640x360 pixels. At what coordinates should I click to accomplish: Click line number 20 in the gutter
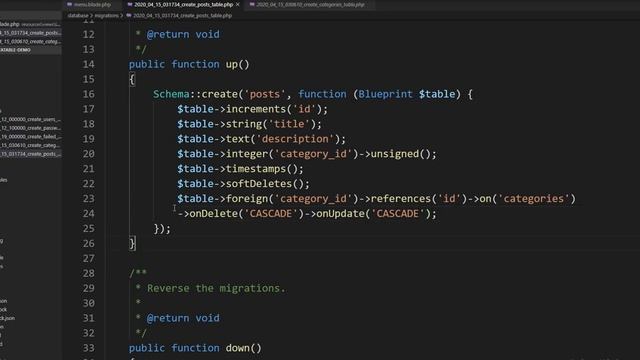(x=89, y=154)
